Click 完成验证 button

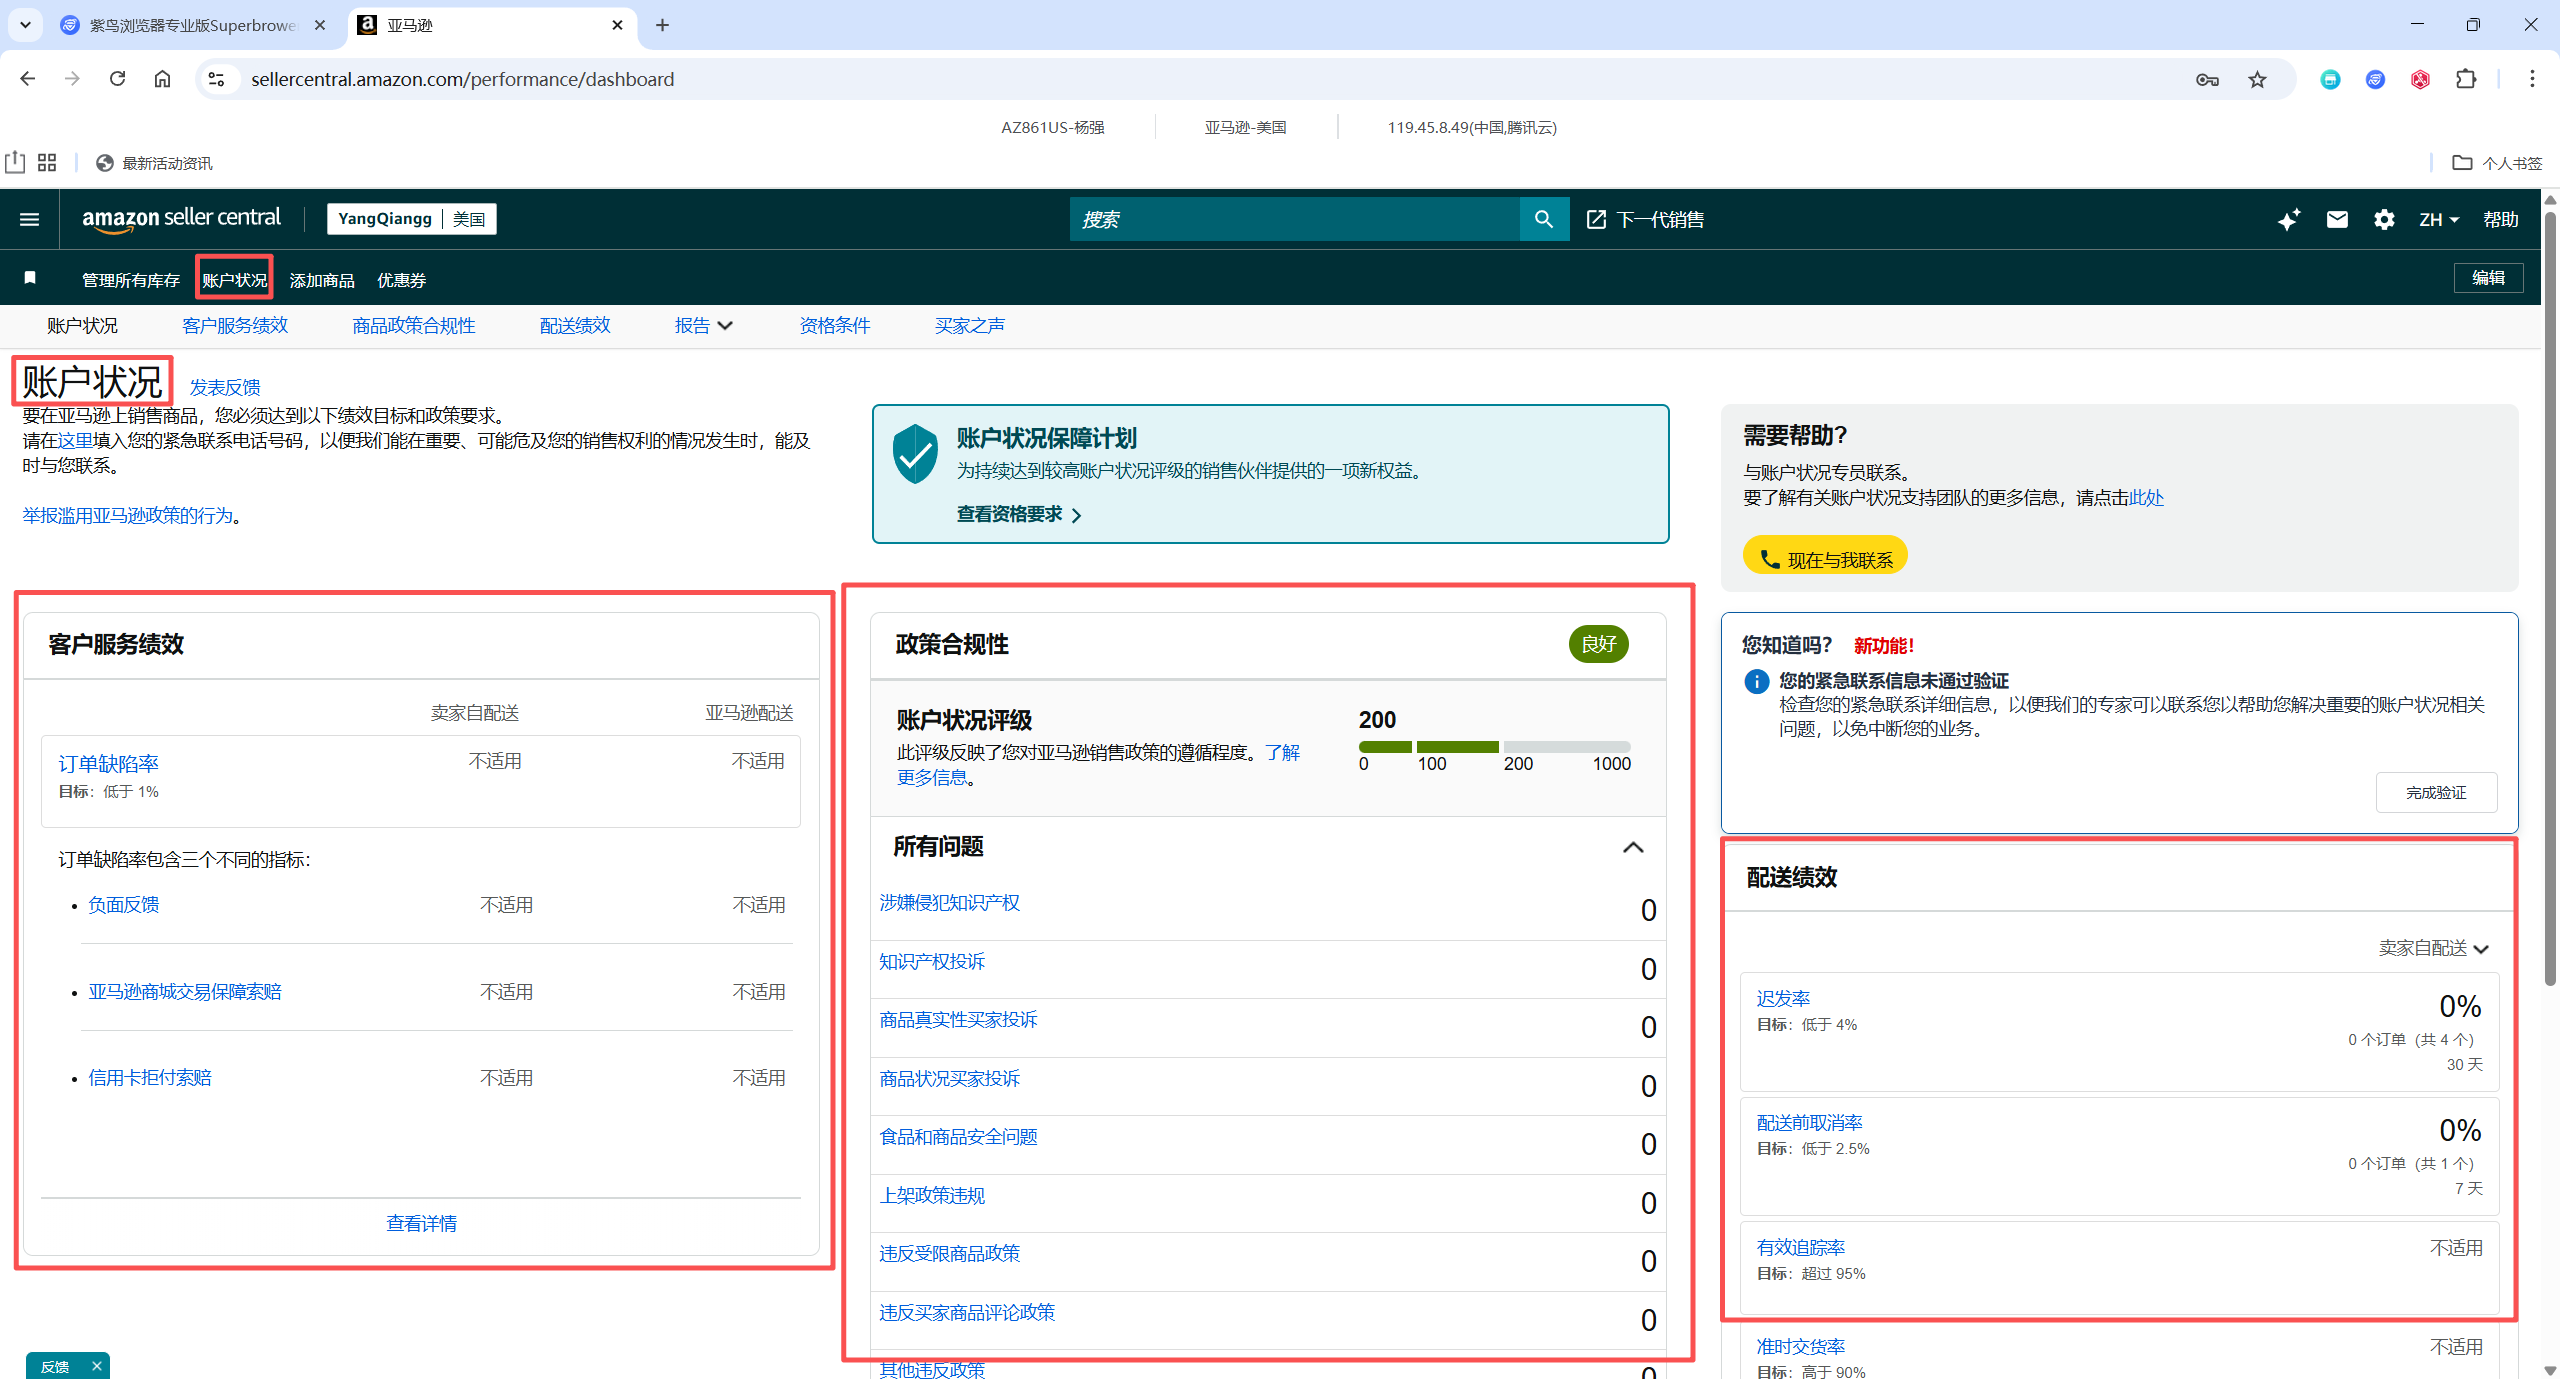point(2435,792)
